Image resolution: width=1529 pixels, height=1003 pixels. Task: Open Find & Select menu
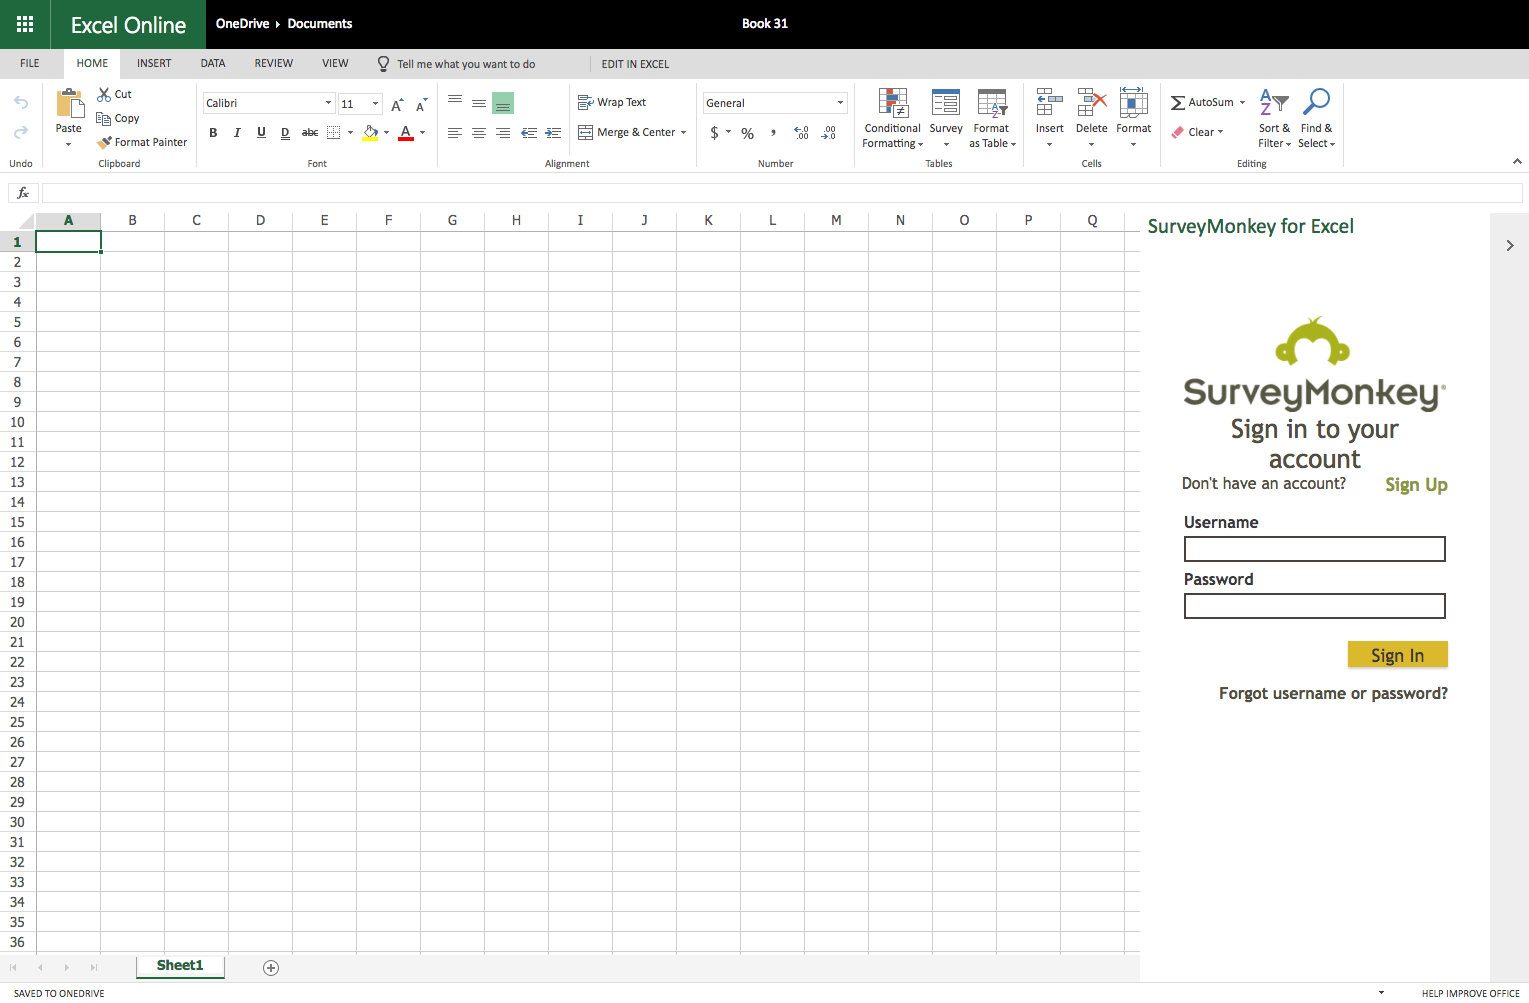click(1317, 118)
